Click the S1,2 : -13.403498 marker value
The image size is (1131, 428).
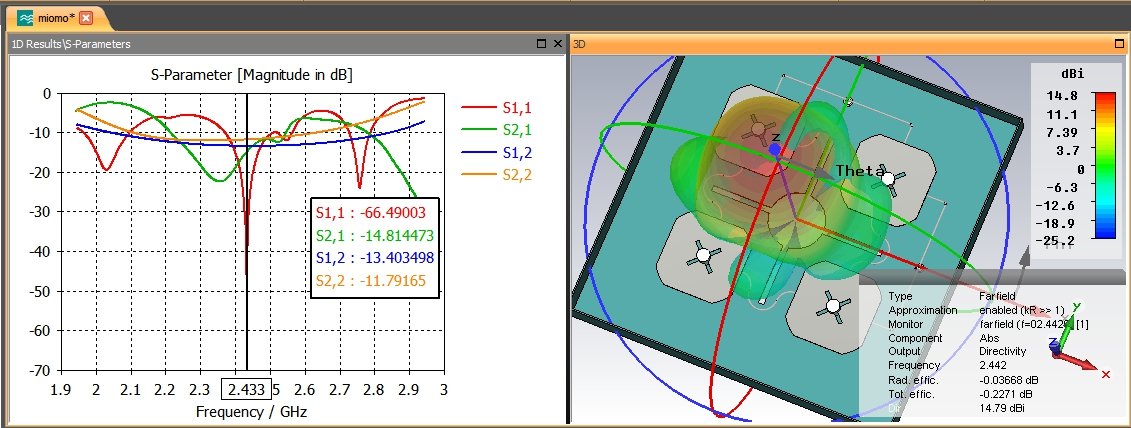point(374,258)
